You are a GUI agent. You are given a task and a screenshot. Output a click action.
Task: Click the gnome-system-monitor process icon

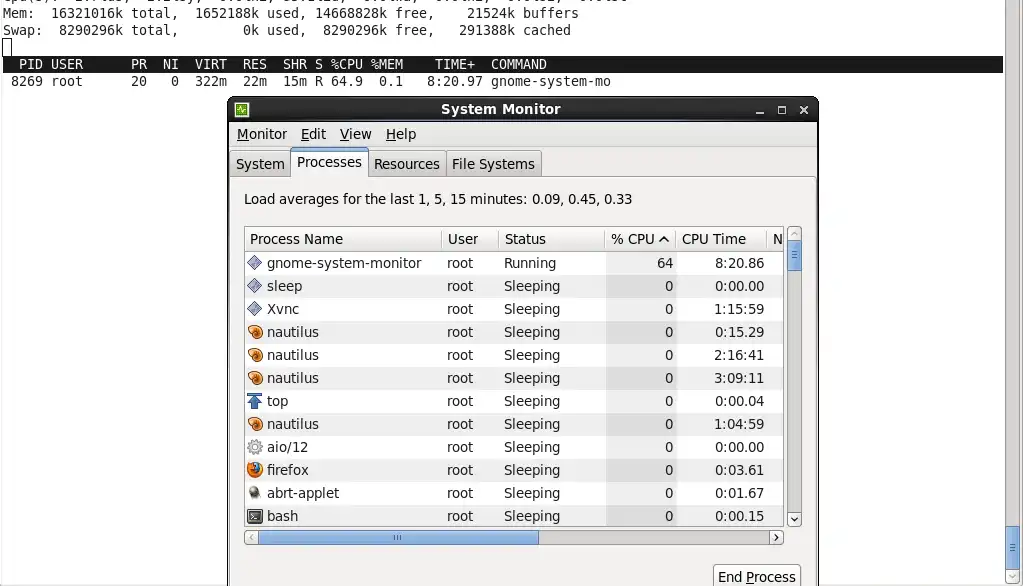point(254,263)
